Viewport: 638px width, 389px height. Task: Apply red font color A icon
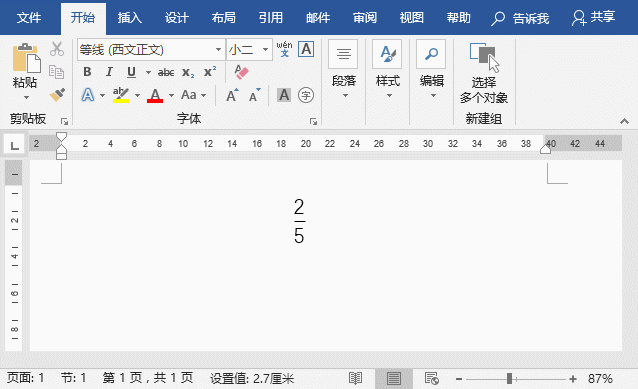click(x=155, y=95)
